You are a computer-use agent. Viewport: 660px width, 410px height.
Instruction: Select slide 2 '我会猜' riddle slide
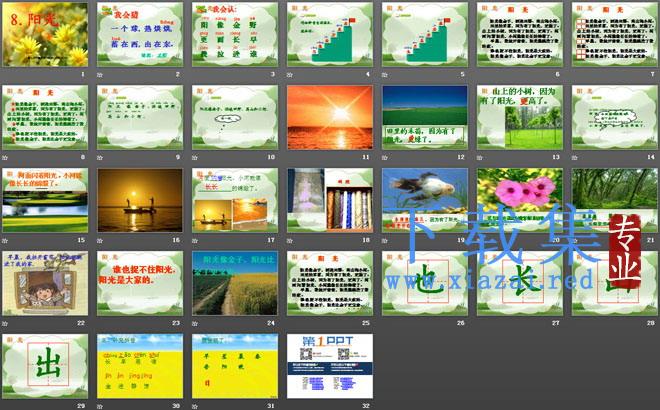pyautogui.click(x=140, y=35)
